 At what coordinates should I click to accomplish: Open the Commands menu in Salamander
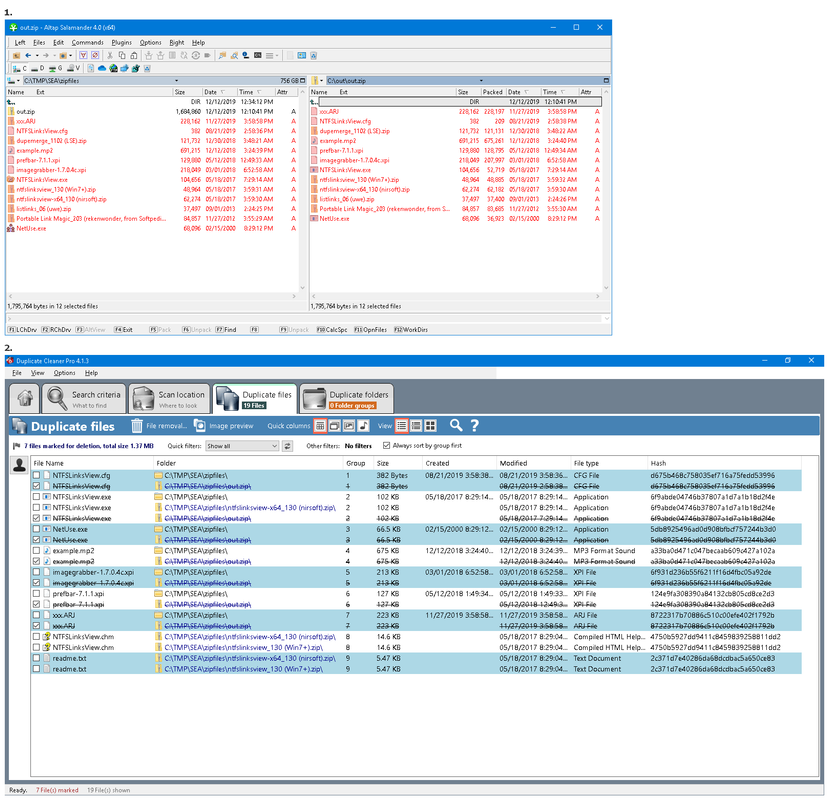point(87,42)
